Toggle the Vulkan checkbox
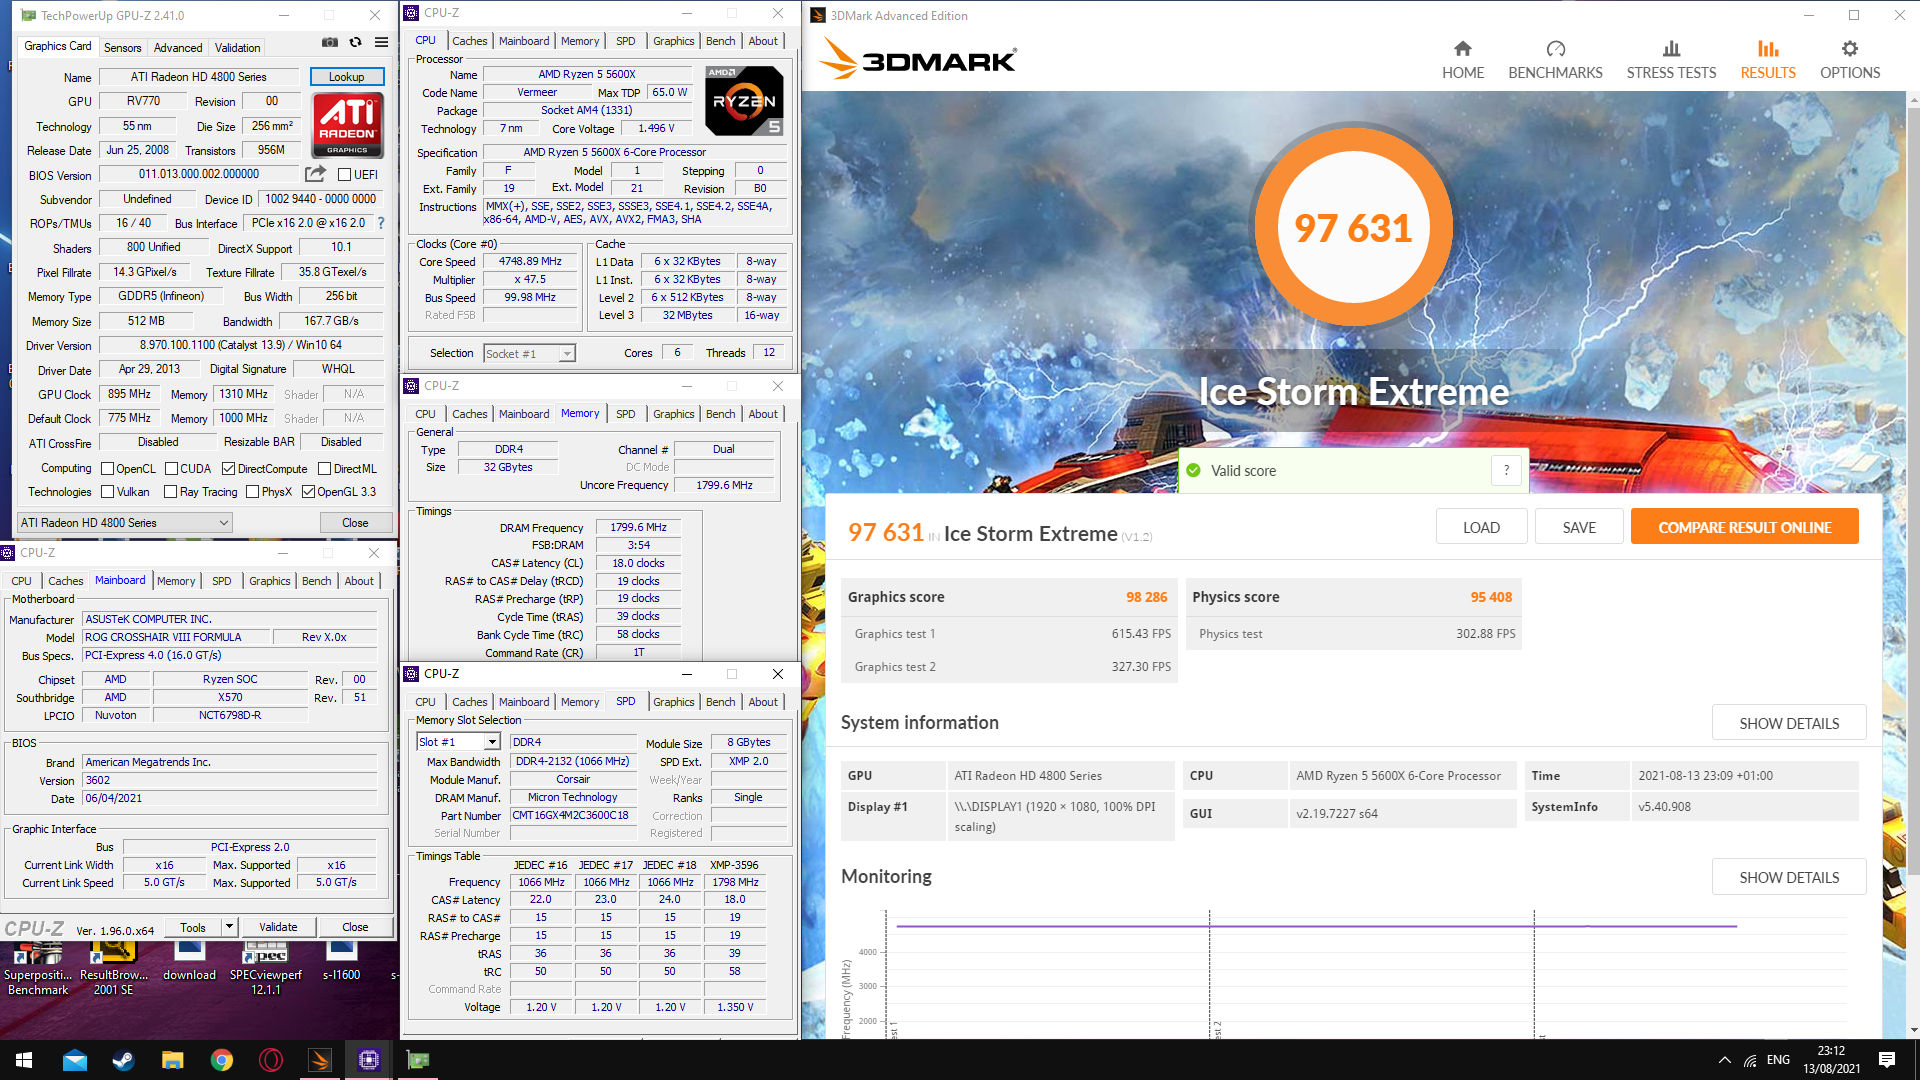This screenshot has height=1080, width=1920. [107, 491]
